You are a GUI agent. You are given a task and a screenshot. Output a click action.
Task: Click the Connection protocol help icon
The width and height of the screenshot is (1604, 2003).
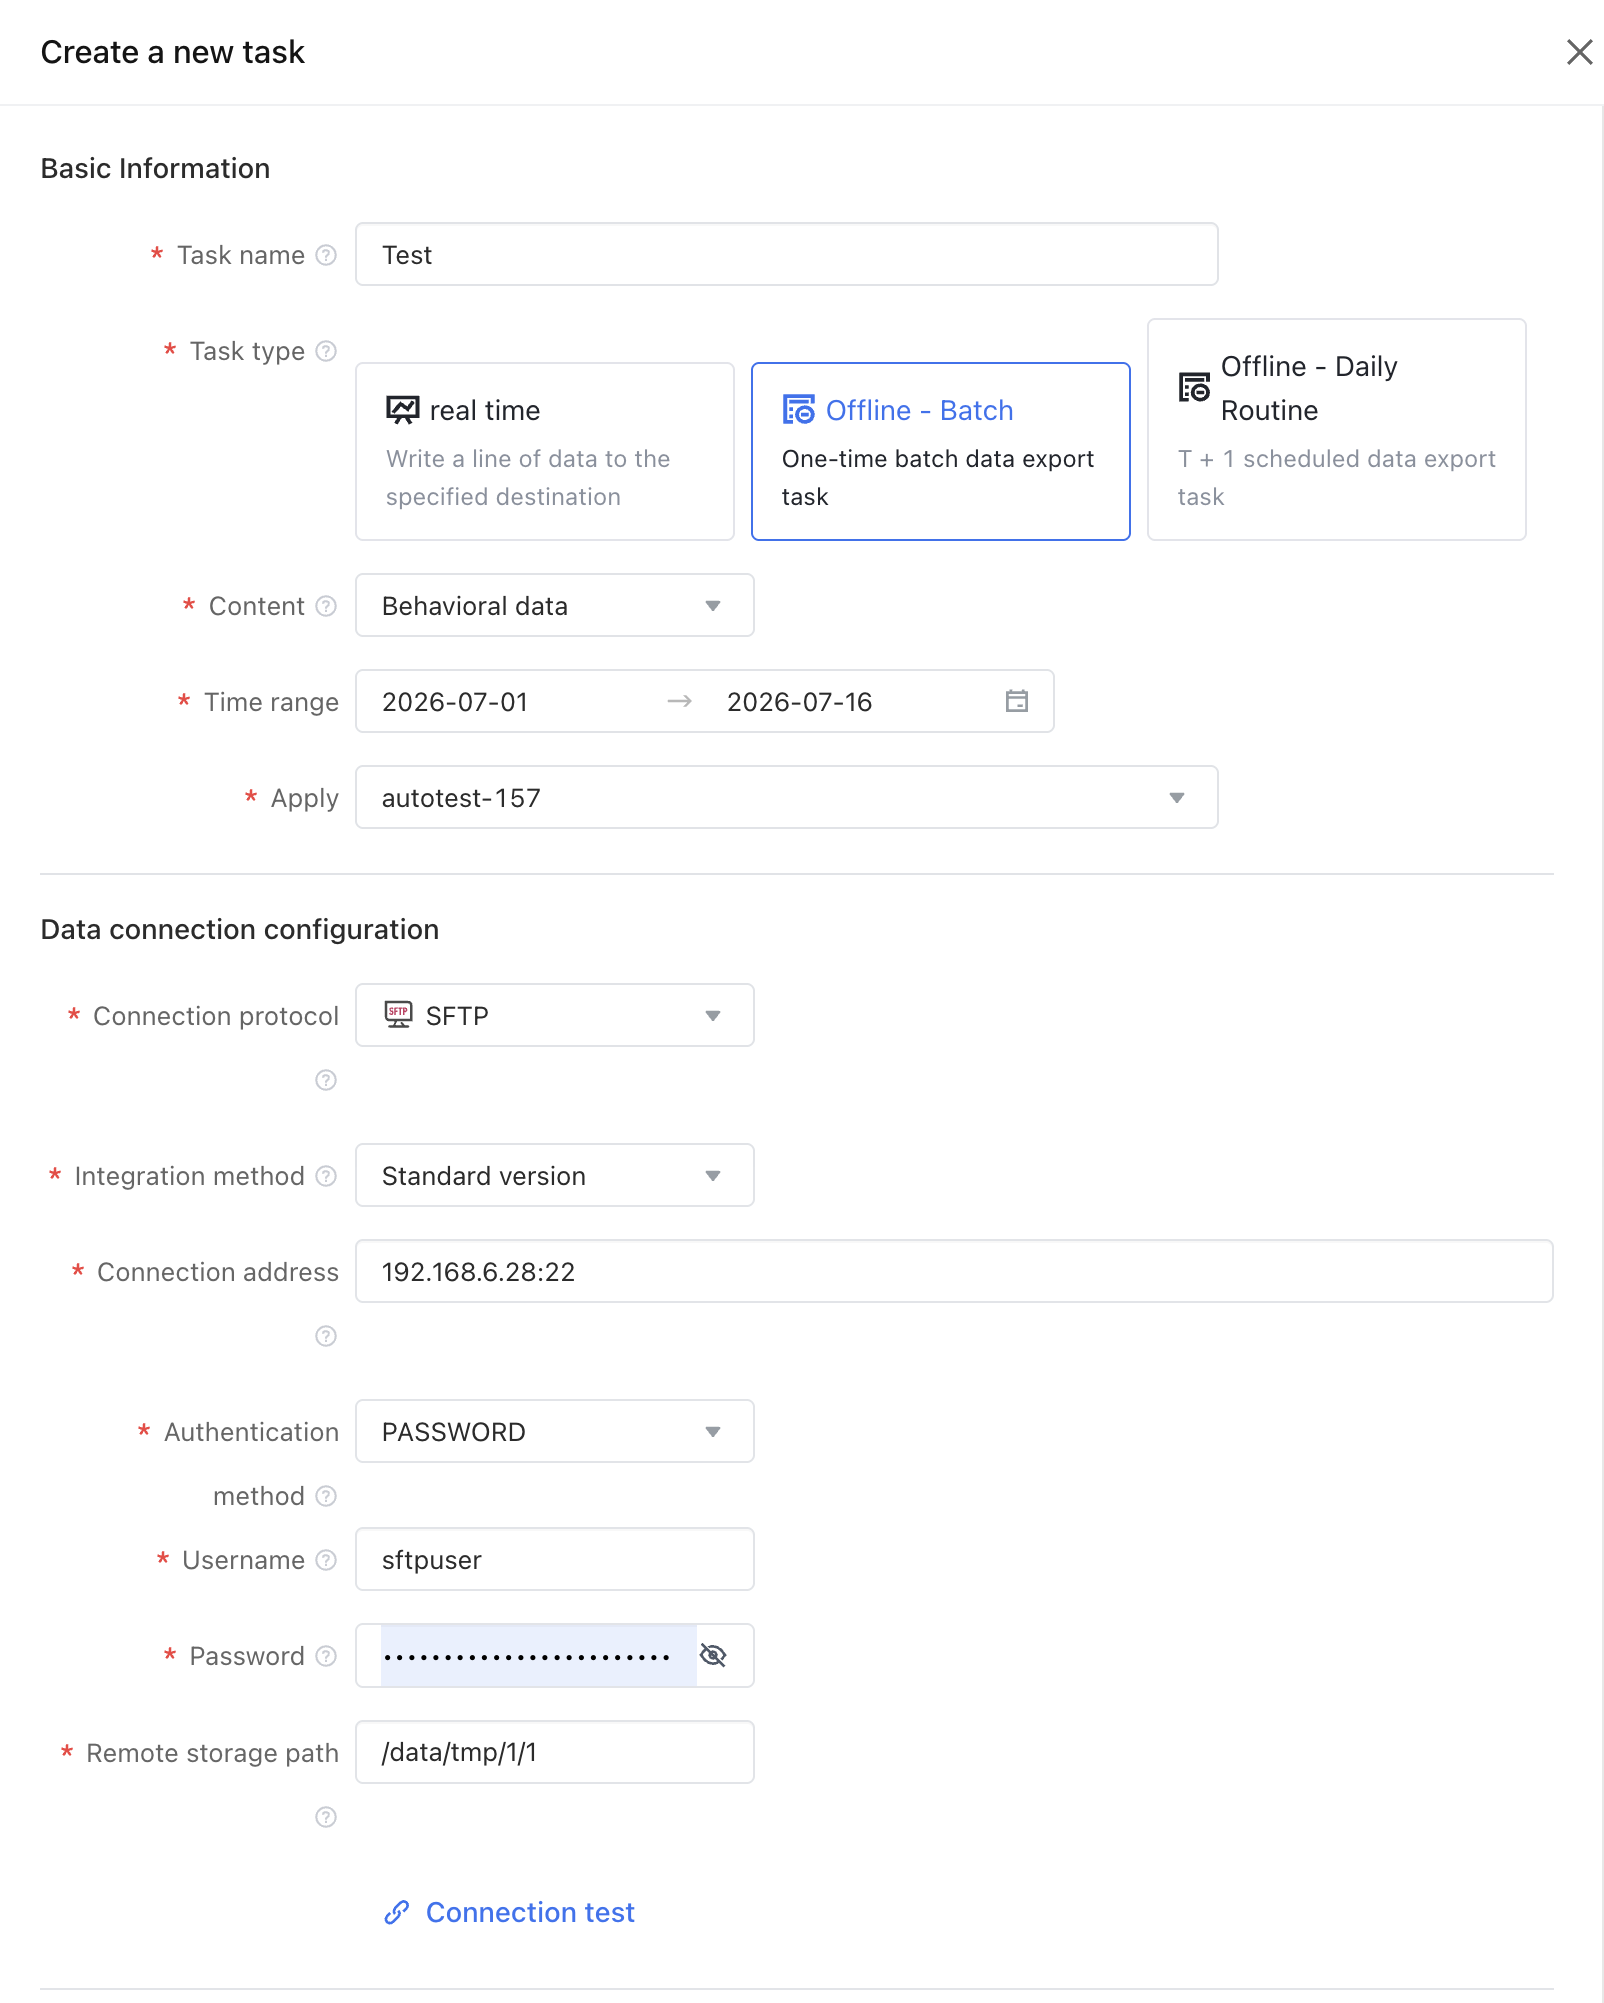pos(326,1080)
